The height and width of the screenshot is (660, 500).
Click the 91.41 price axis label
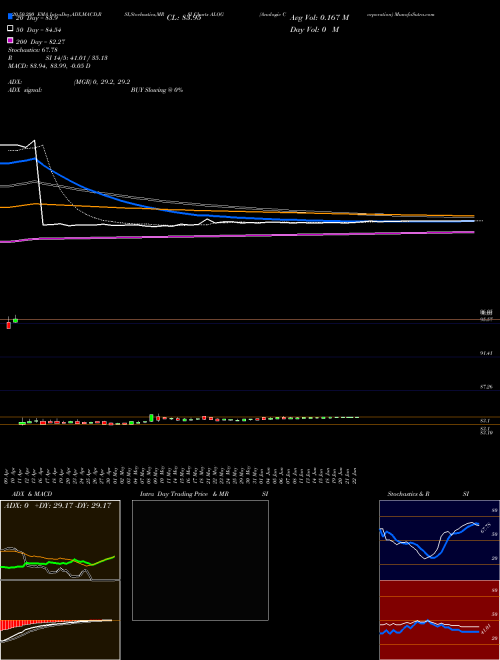486,353
